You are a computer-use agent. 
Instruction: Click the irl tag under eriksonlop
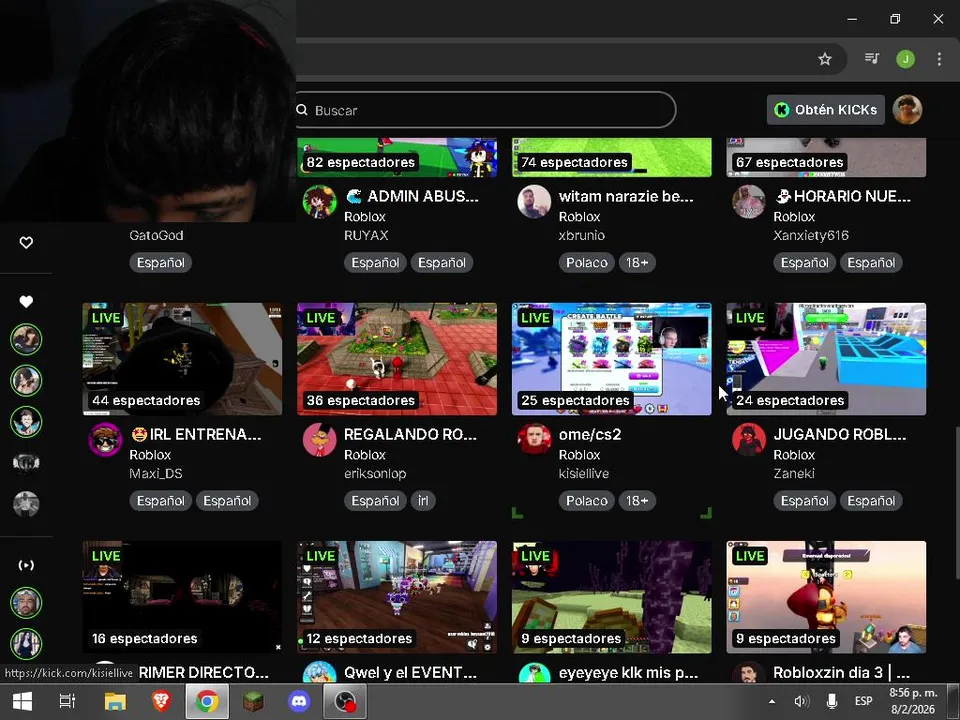[423, 501]
